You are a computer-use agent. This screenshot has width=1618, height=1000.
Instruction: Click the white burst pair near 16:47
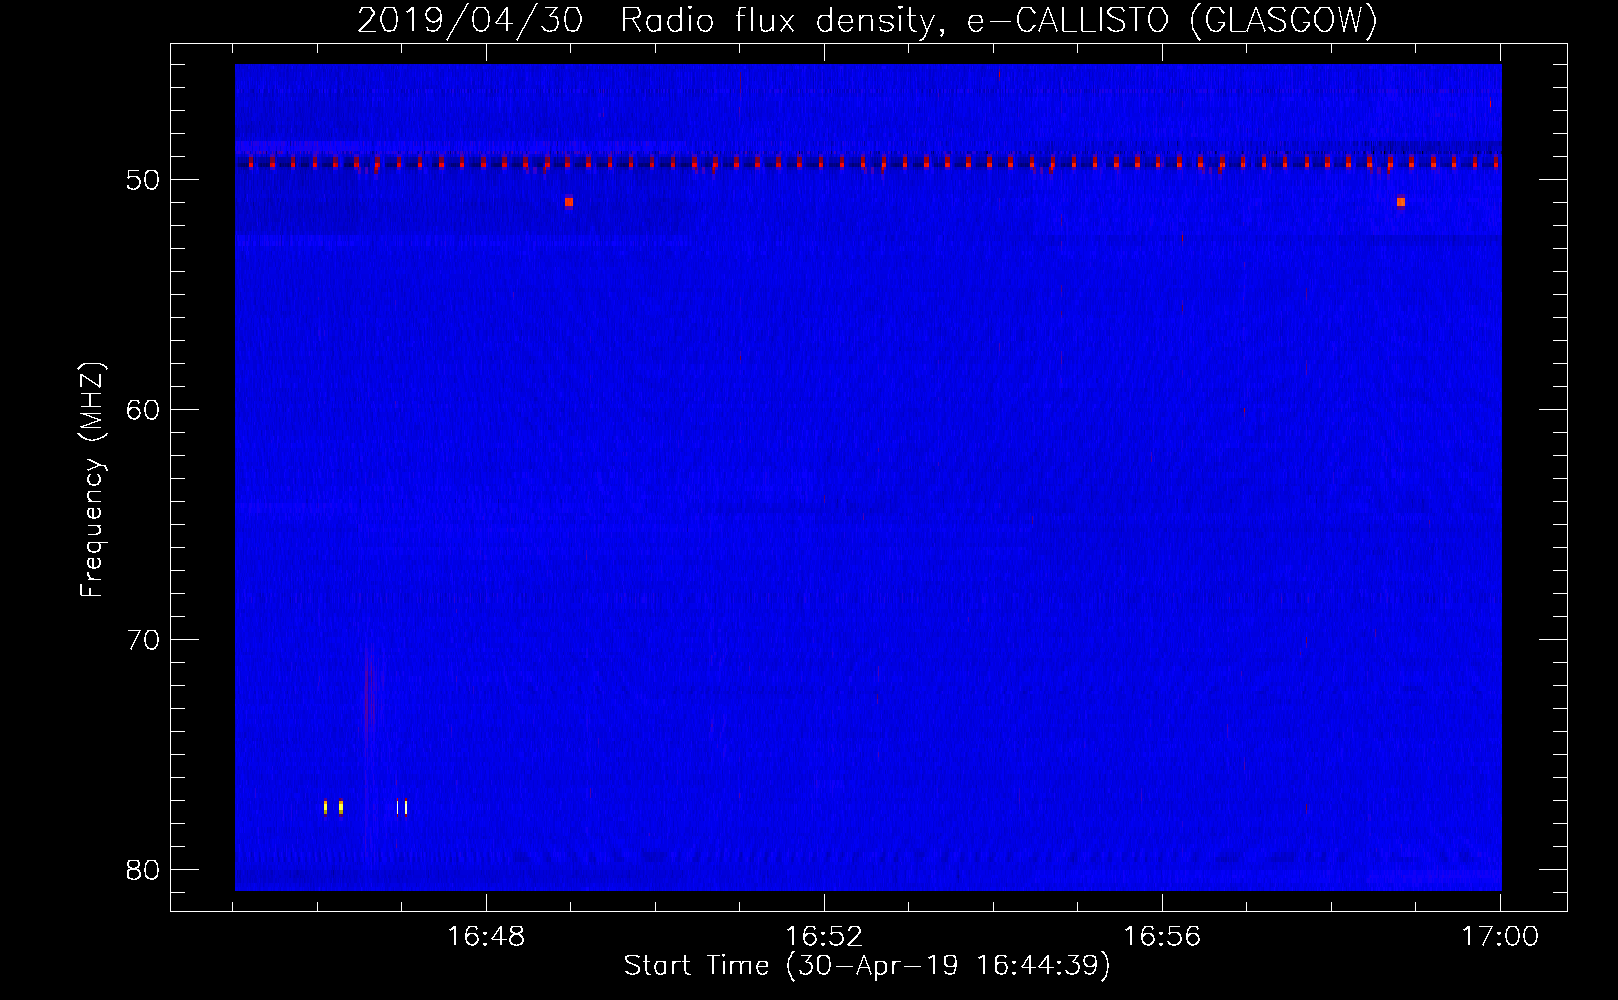tap(402, 807)
